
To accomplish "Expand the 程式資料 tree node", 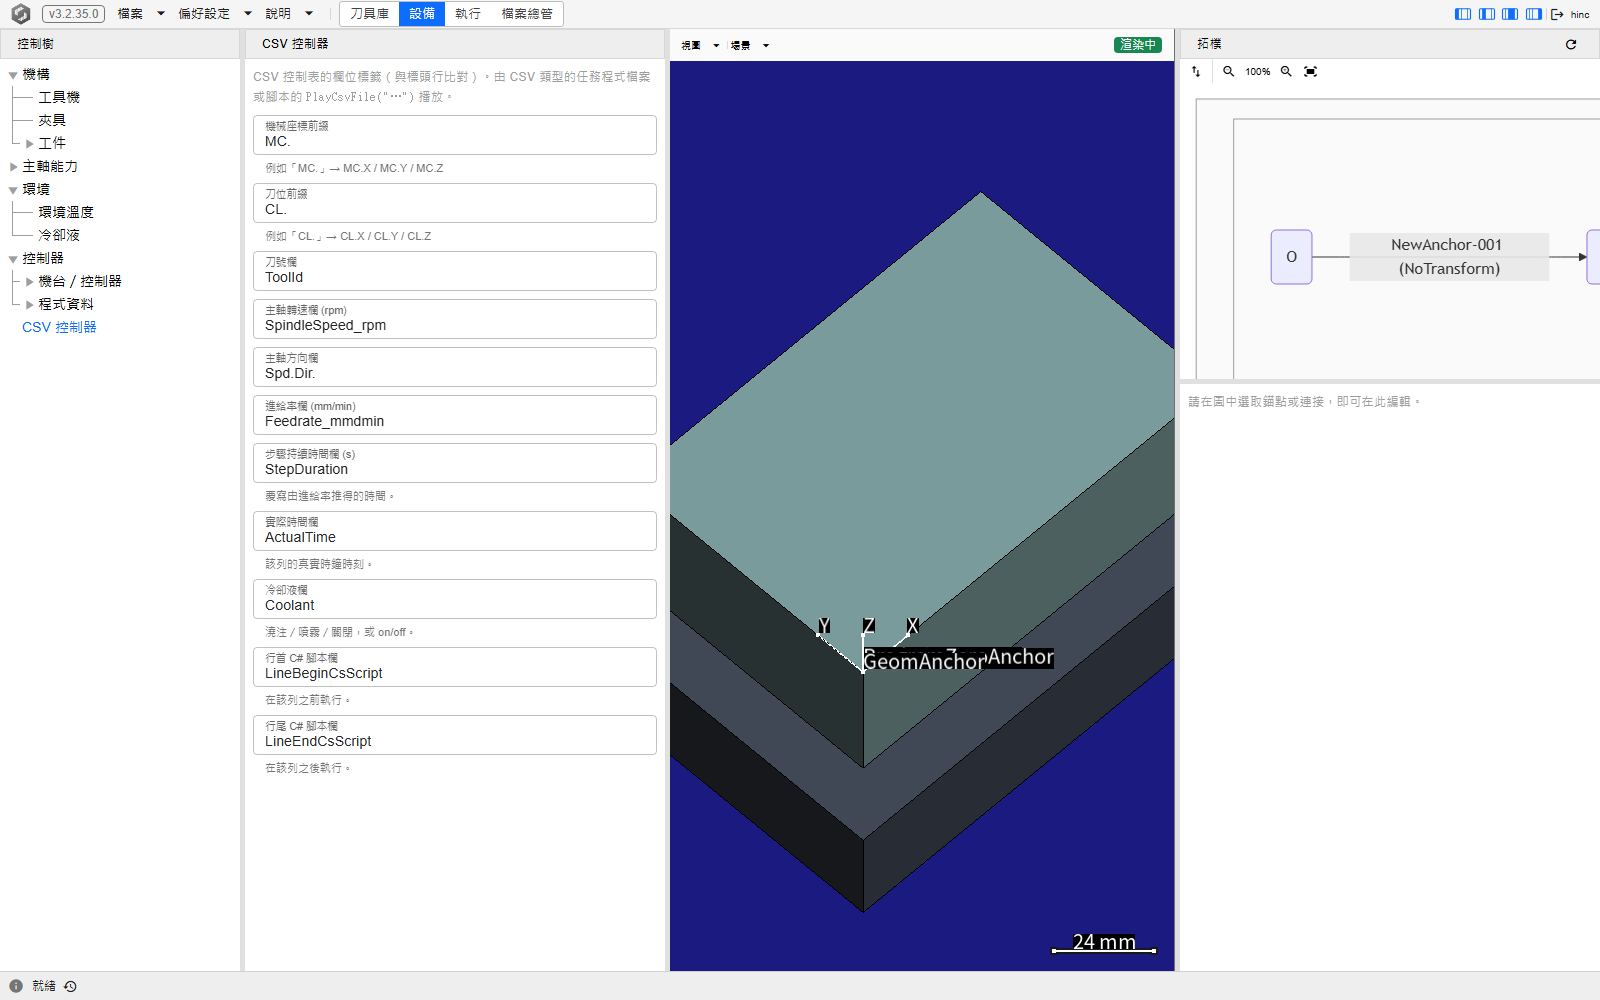I will tap(29, 305).
